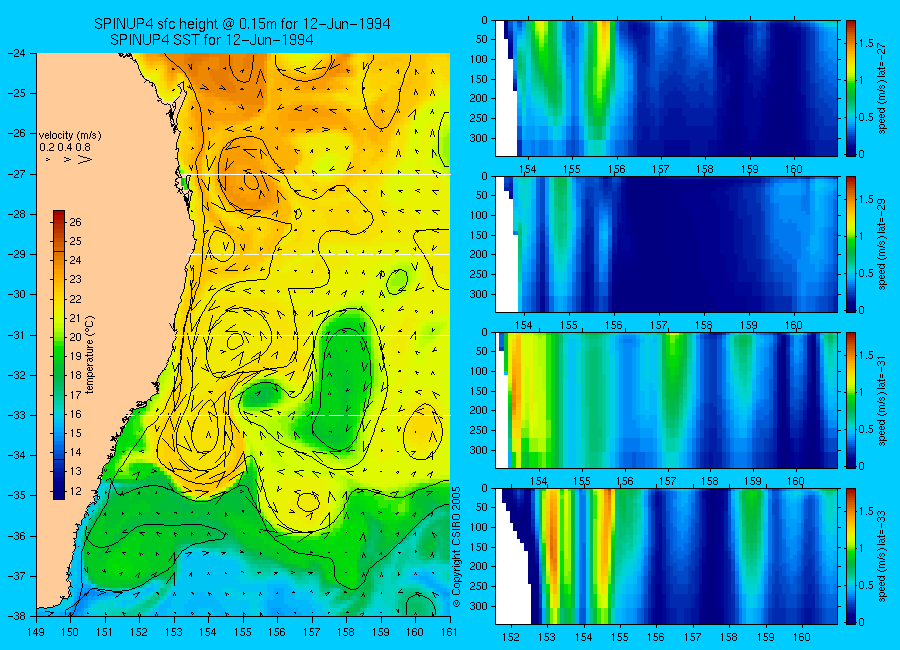Click the "149" longitude tick on the map
This screenshot has width=900, height=650.
coord(37,632)
